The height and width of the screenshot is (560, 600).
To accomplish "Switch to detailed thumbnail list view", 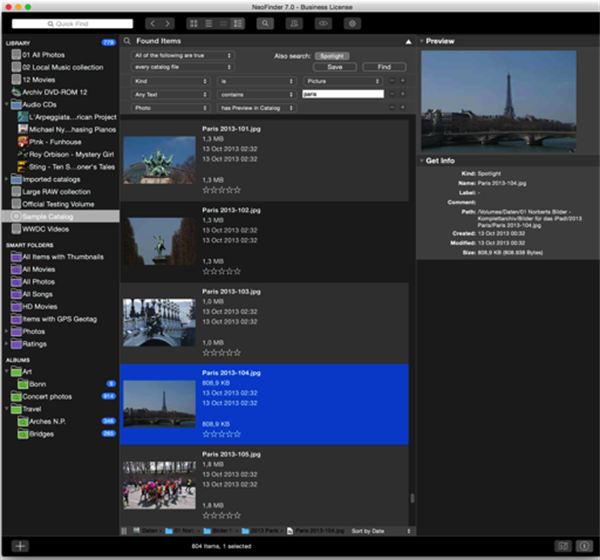I will pyautogui.click(x=238, y=24).
